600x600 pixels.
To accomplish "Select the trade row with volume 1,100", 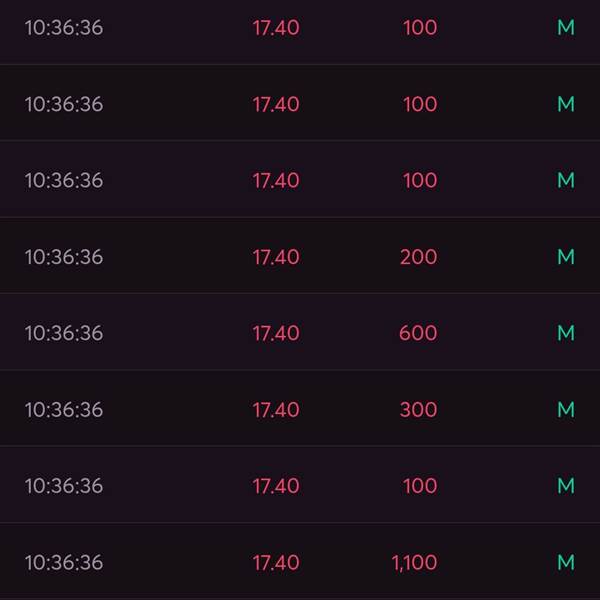I will [x=300, y=561].
